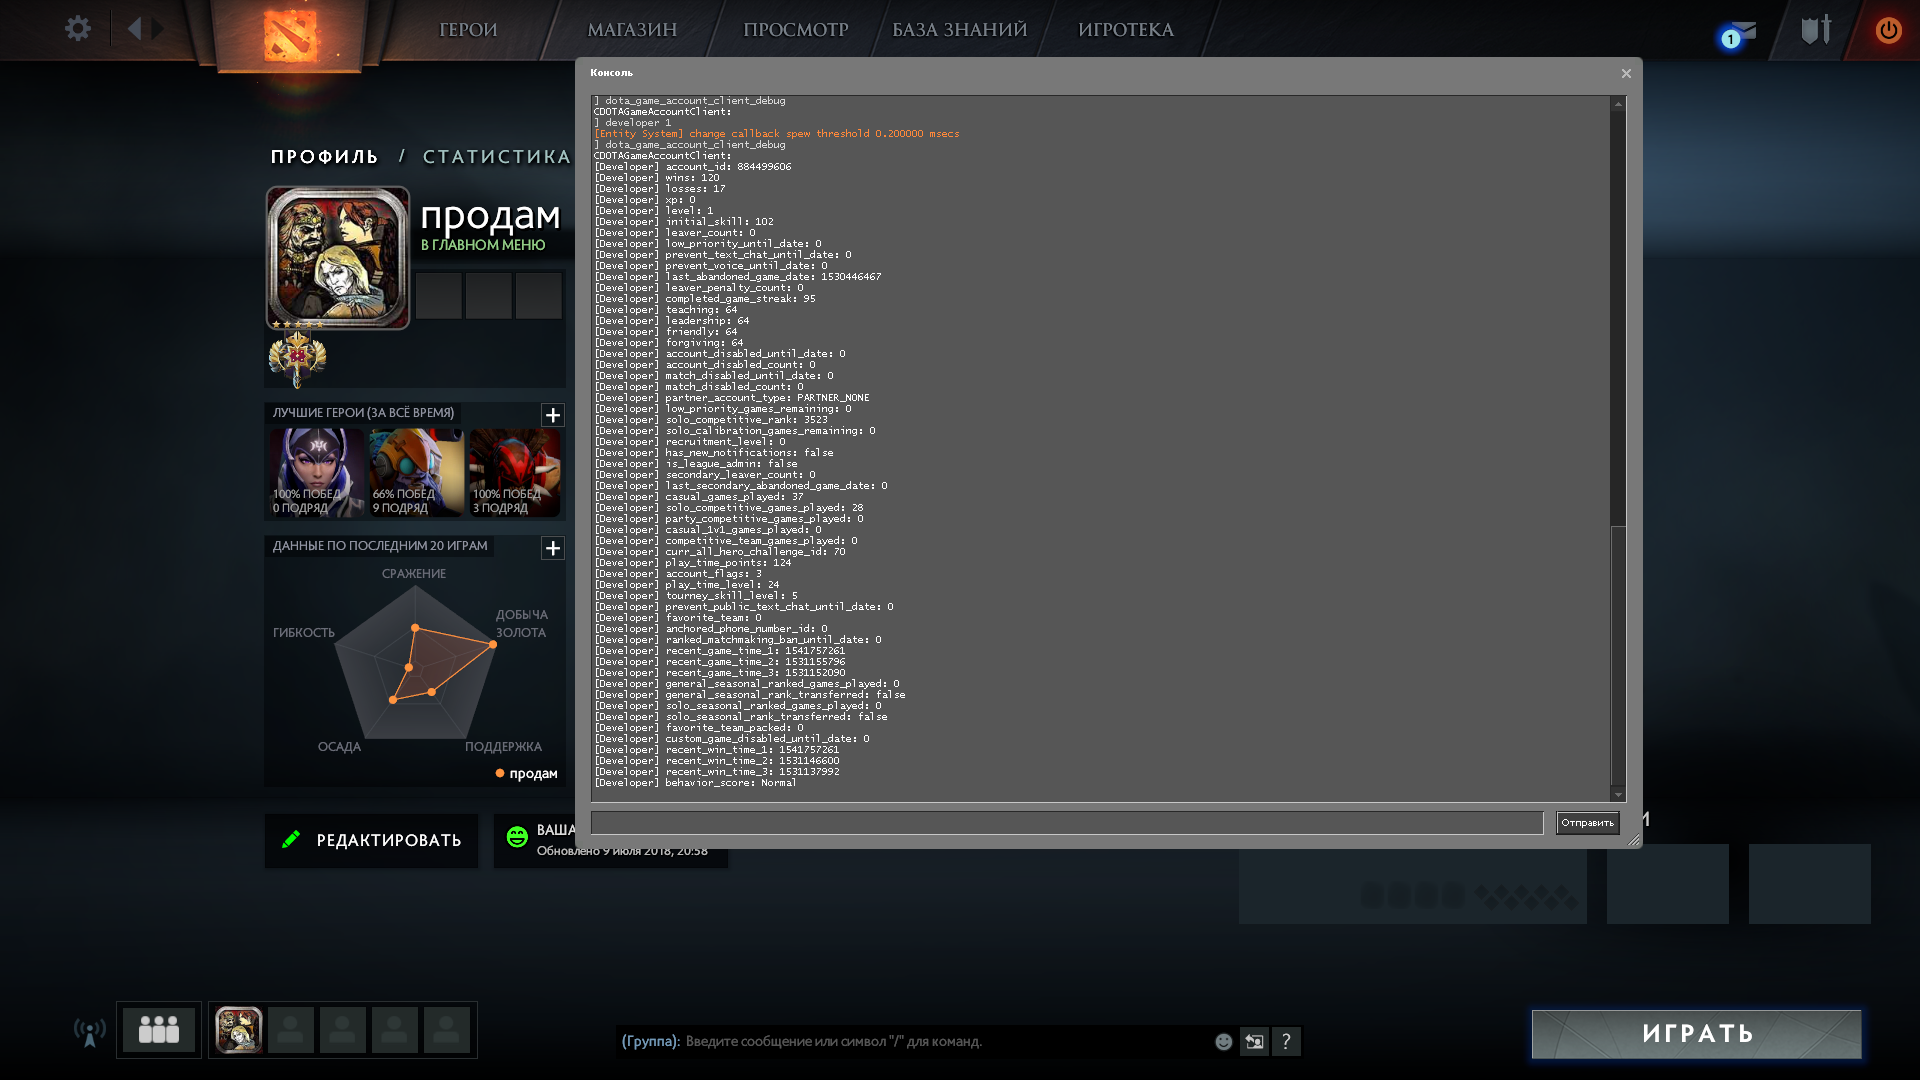Open the voice broadcast antenna icon
This screenshot has width=1920, height=1080.
(90, 1032)
